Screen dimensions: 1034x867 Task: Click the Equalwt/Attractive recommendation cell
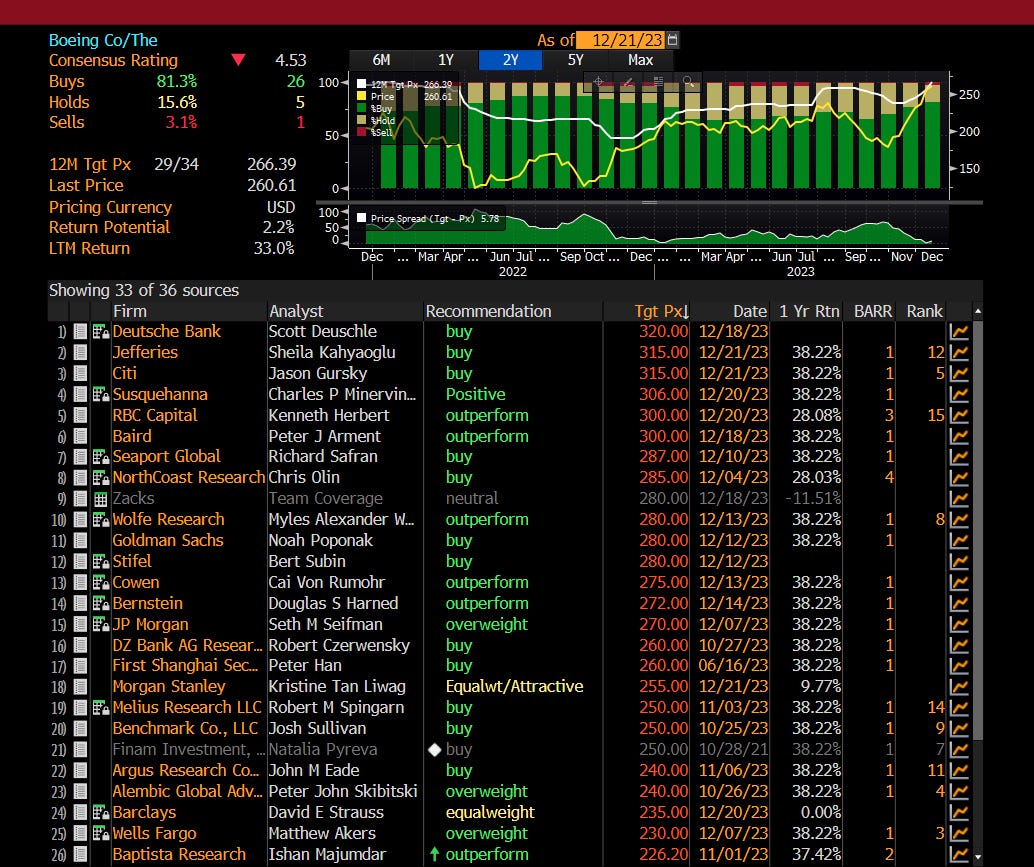coord(514,686)
